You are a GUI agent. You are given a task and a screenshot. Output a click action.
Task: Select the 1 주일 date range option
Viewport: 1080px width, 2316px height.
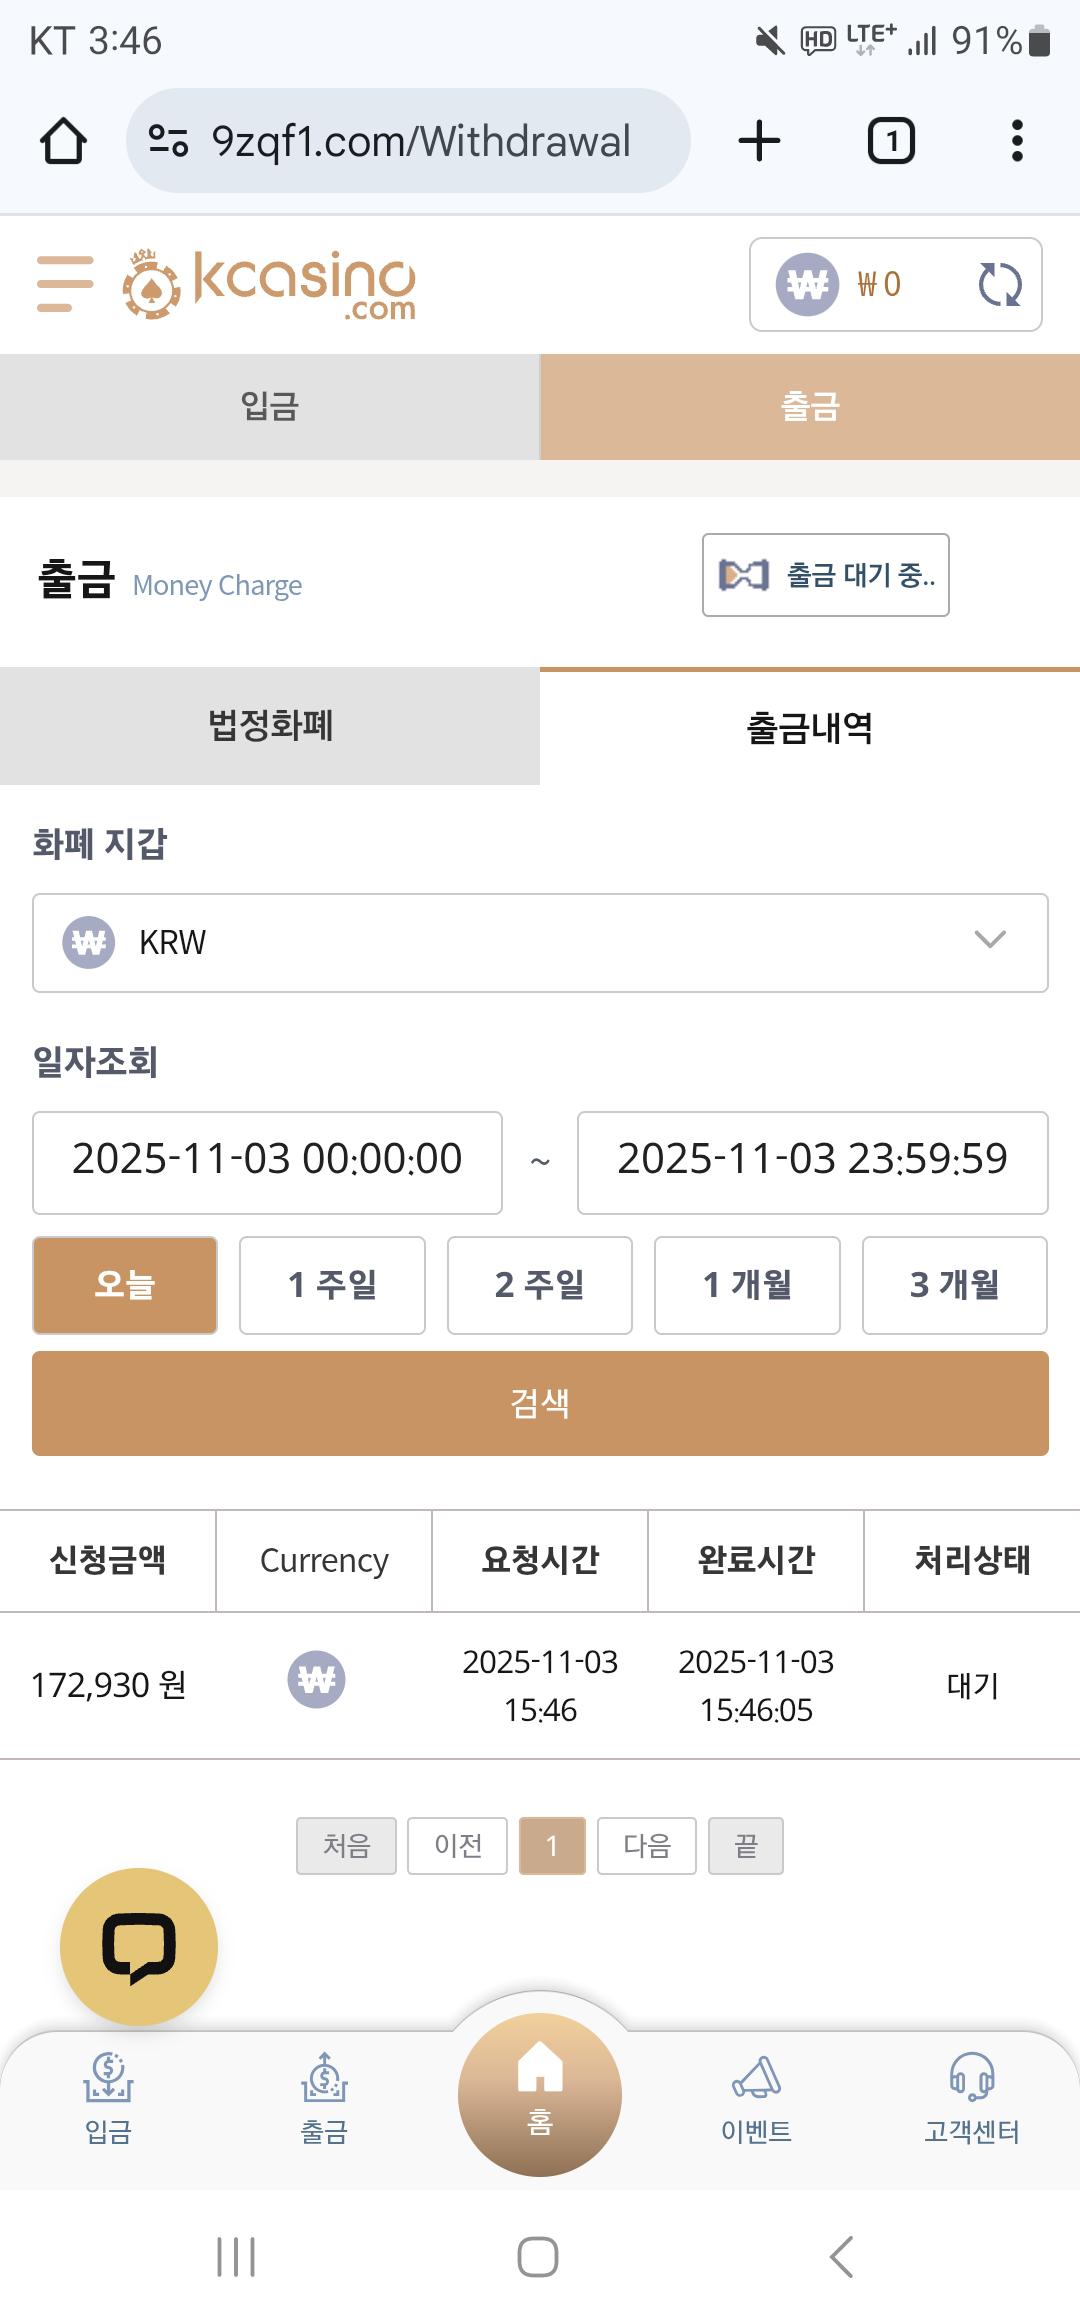click(332, 1285)
